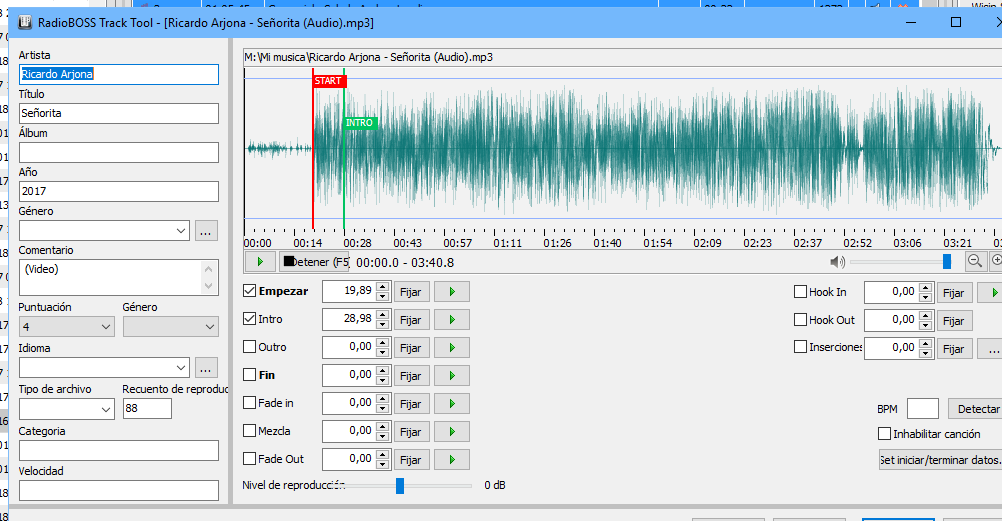Open Idioma browse button with ellipsis
Viewport: 1002px width, 521px height.
click(206, 368)
